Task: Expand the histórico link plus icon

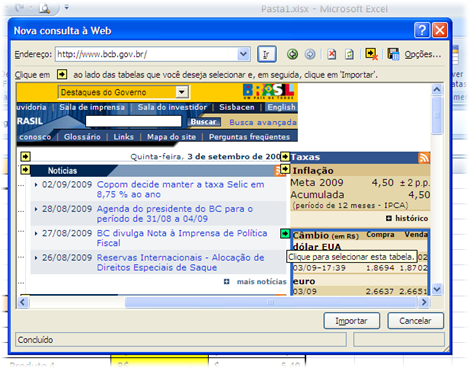Action: point(389,218)
